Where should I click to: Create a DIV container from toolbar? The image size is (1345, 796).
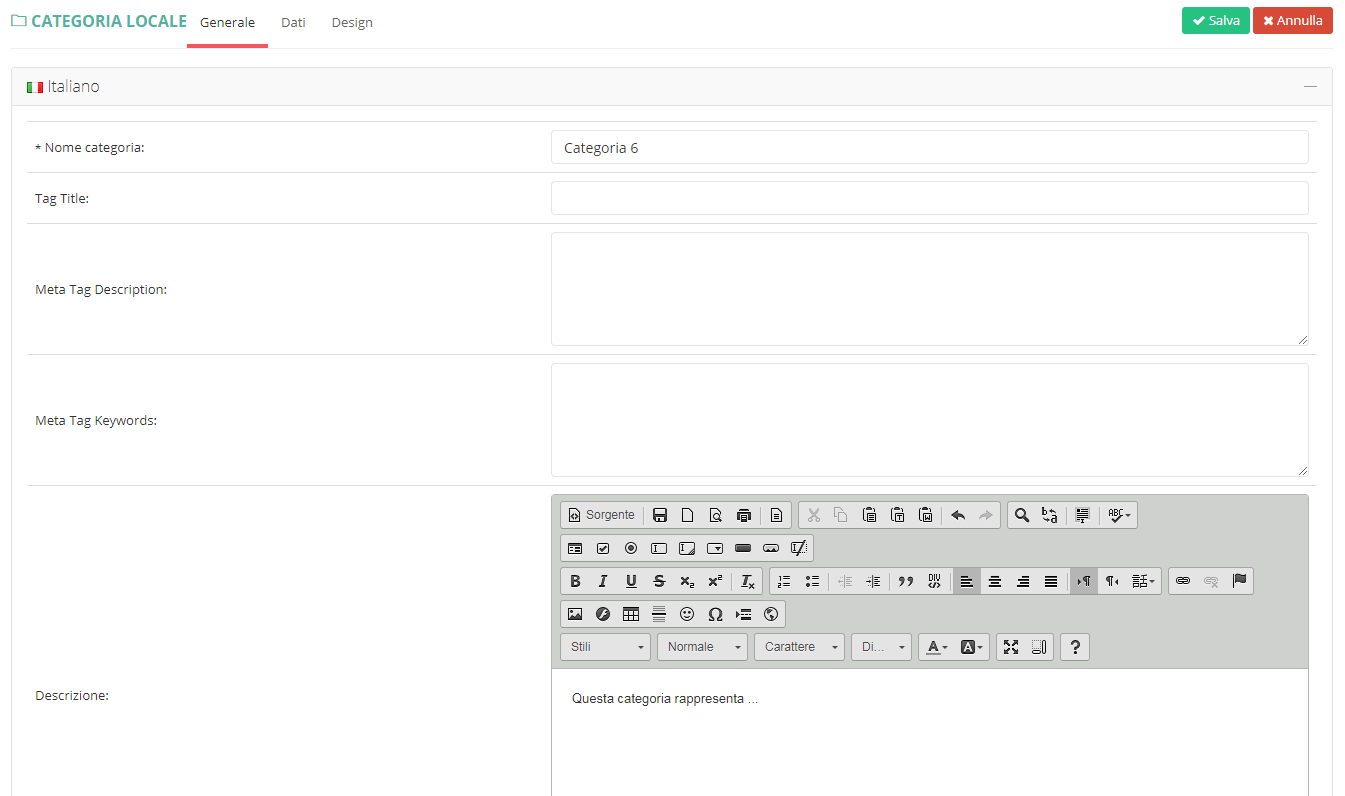pyautogui.click(x=934, y=581)
